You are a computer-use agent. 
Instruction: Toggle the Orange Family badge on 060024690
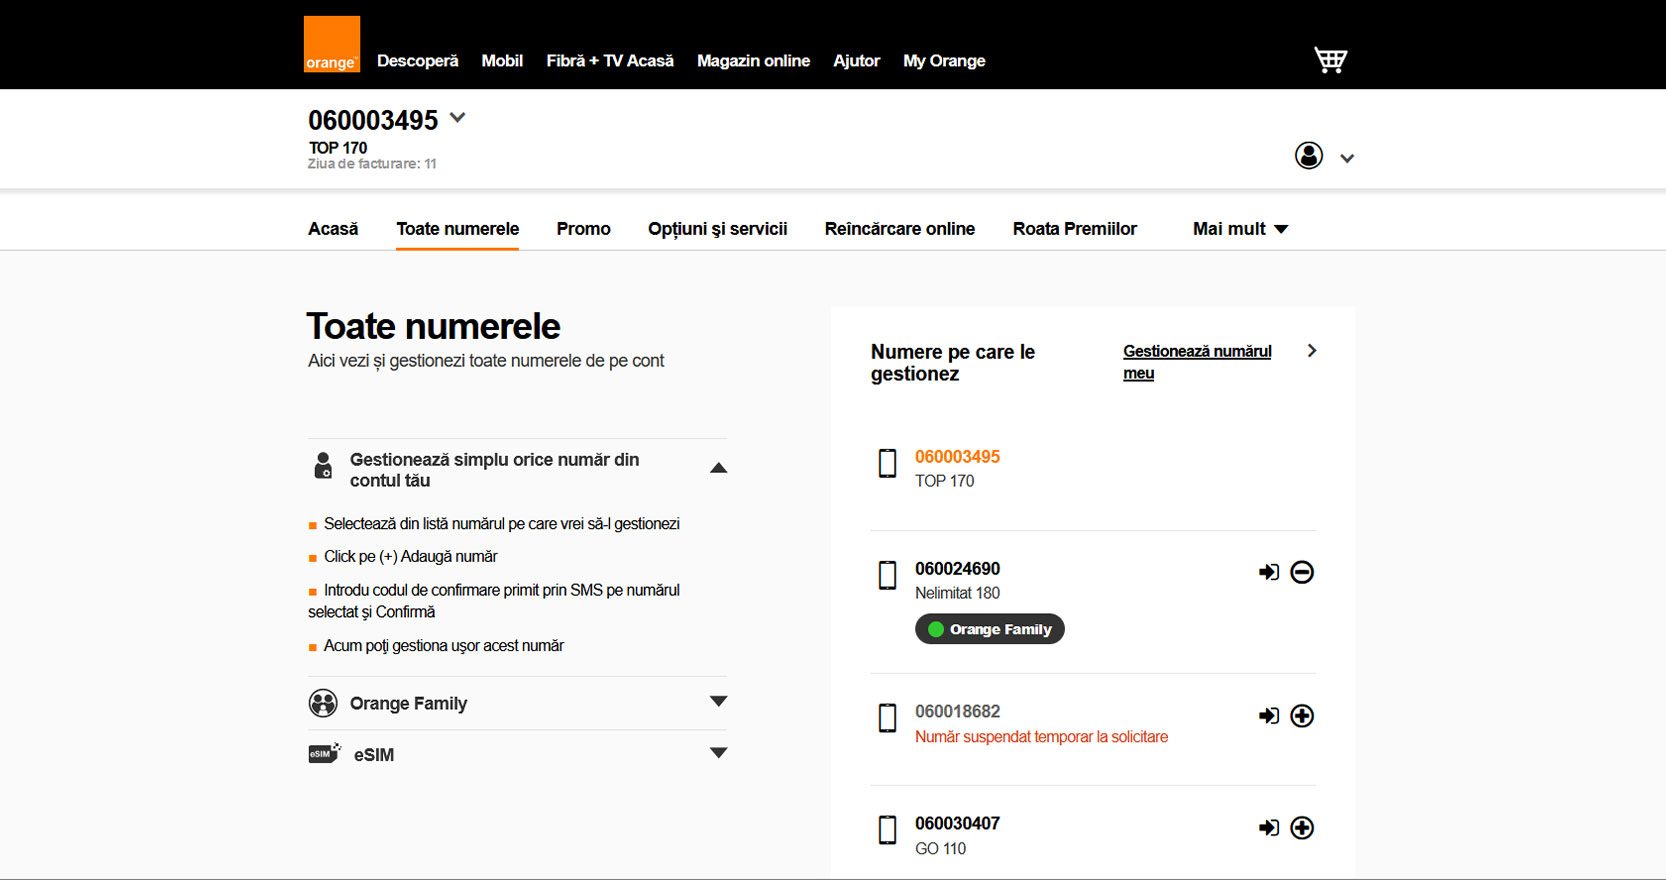[989, 629]
